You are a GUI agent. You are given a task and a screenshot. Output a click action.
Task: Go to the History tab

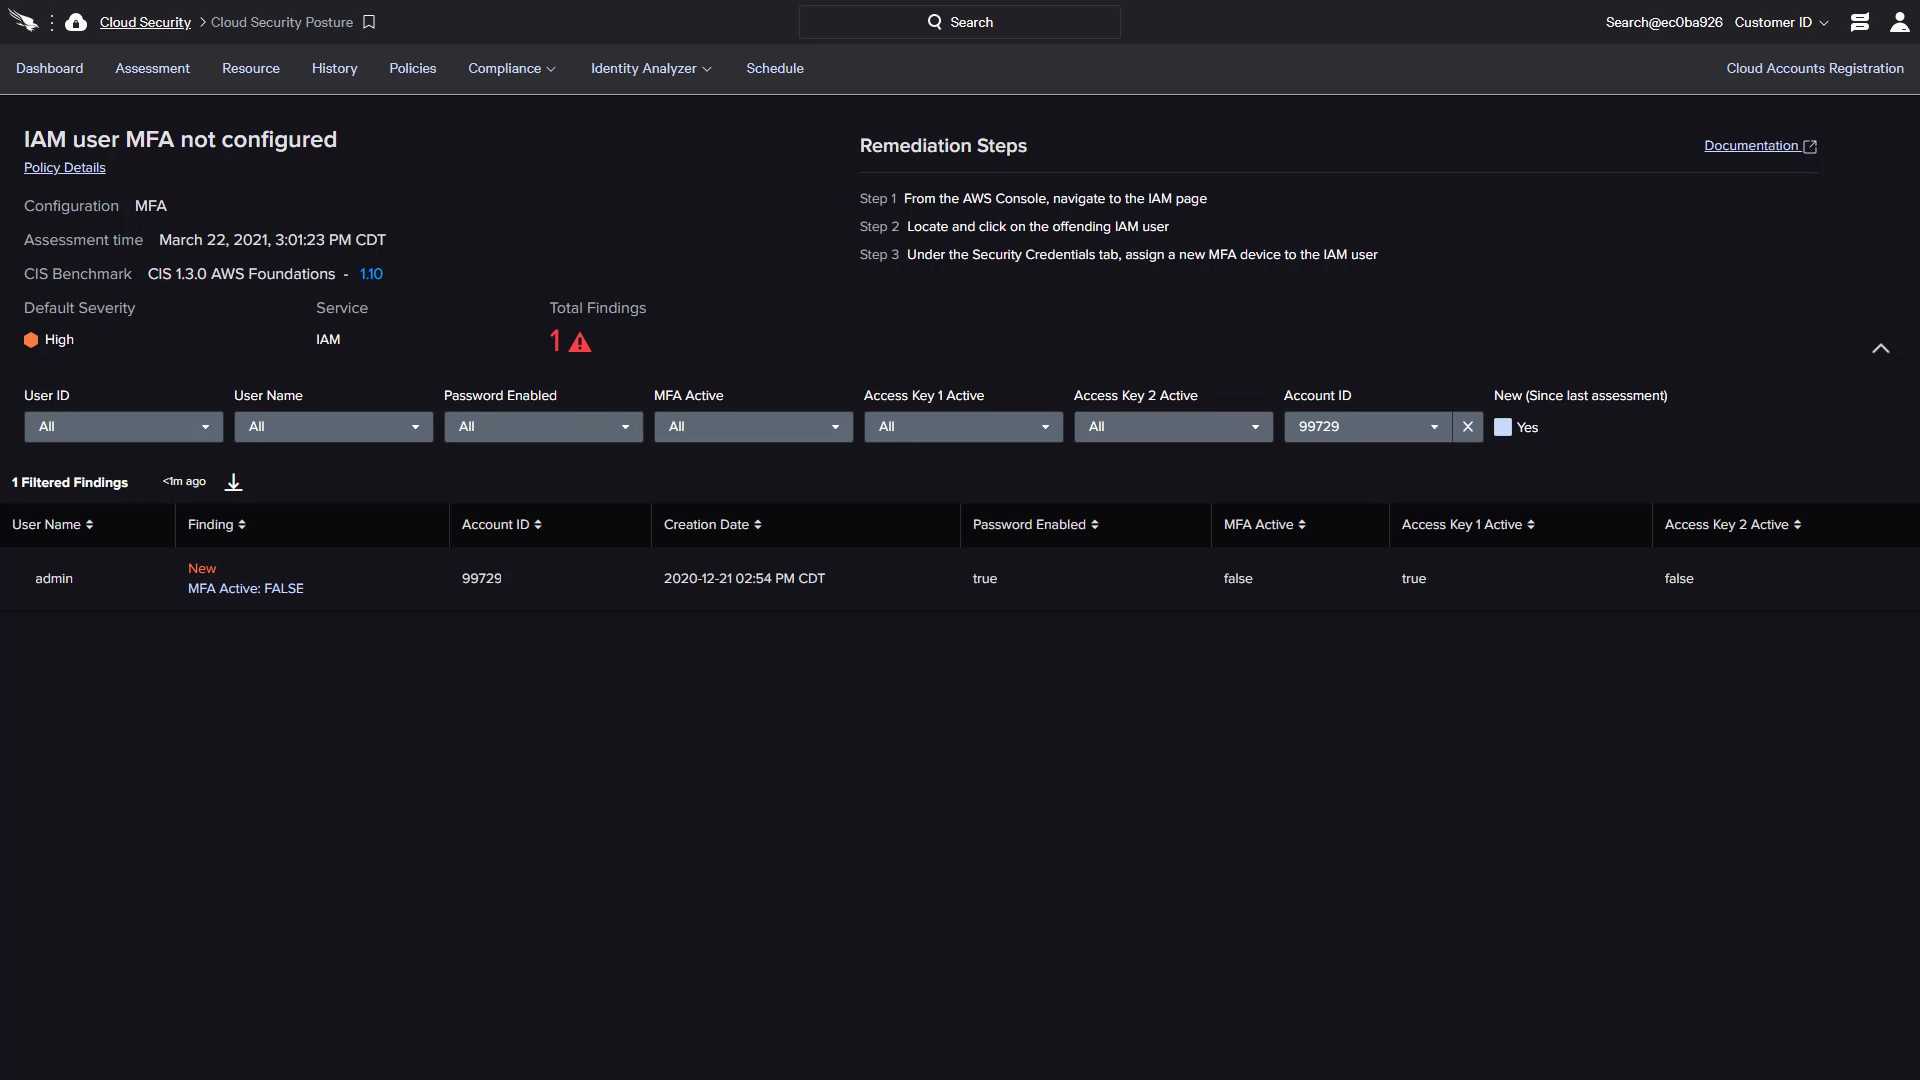pos(334,68)
